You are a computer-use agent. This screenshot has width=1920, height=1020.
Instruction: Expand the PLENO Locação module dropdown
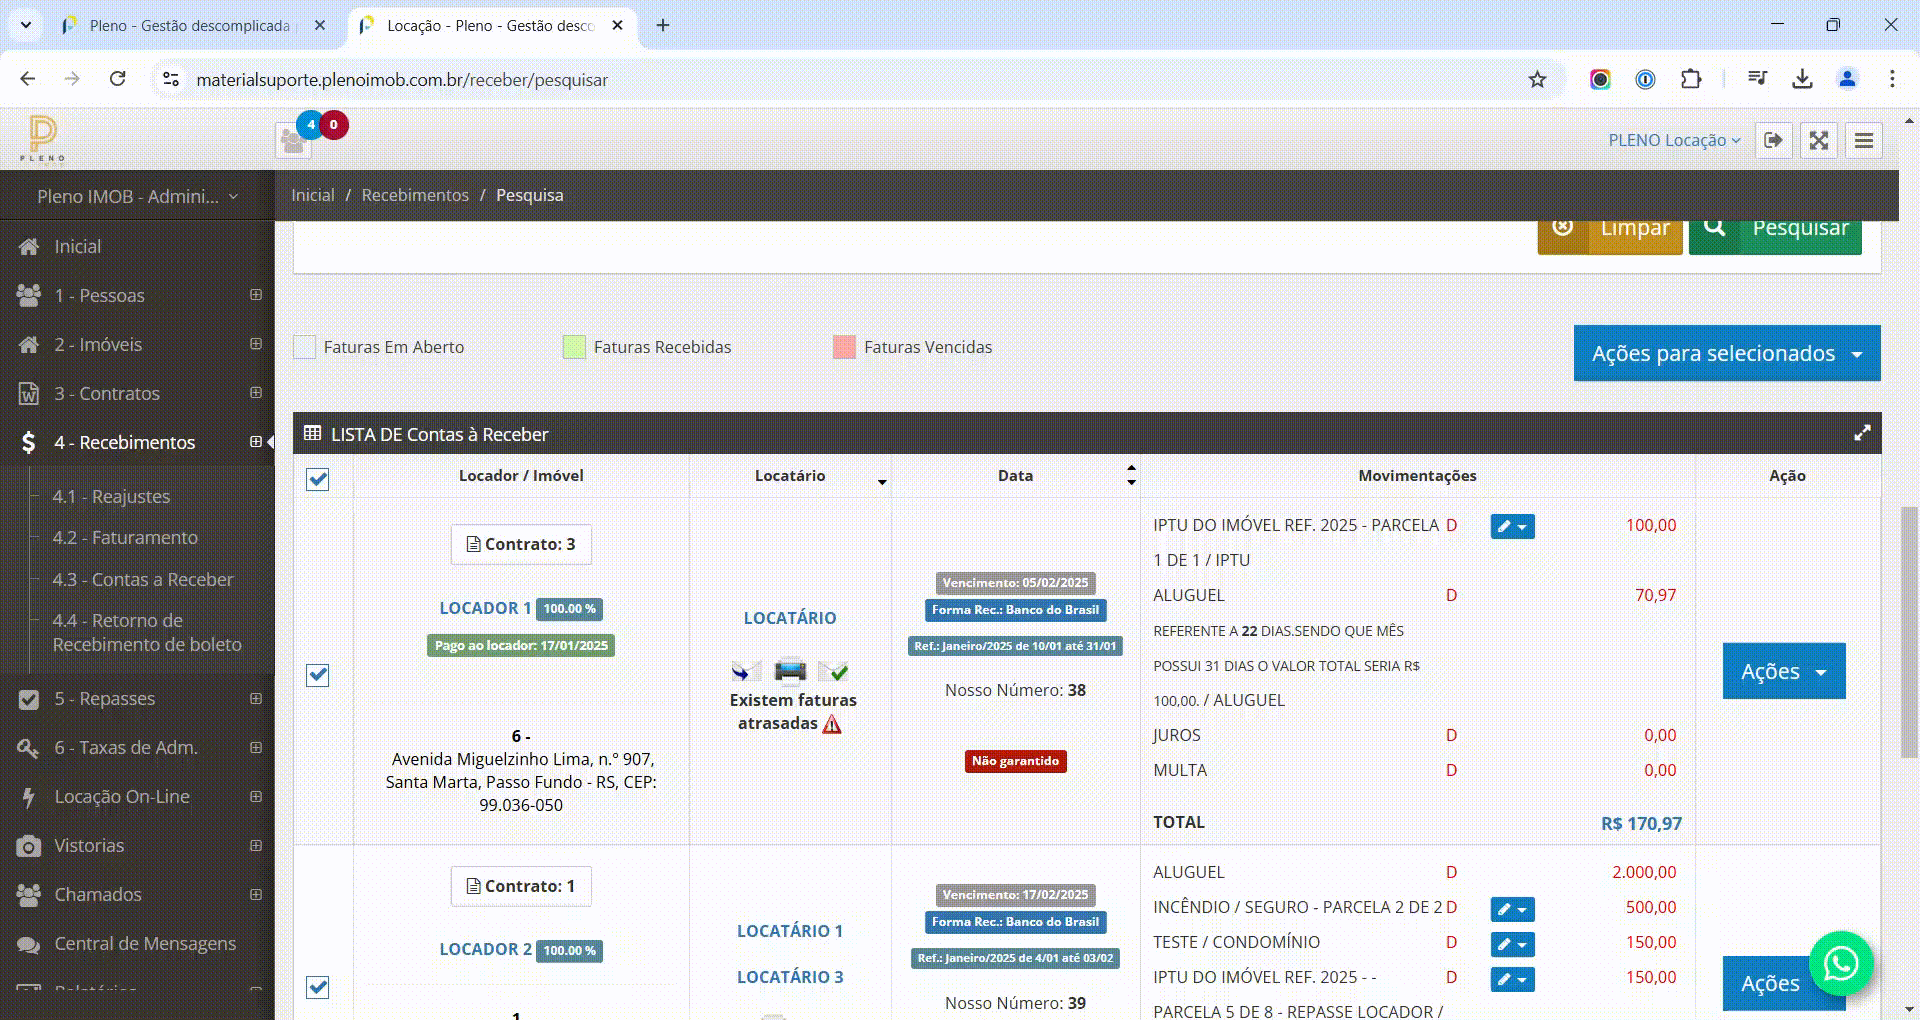(x=1674, y=141)
